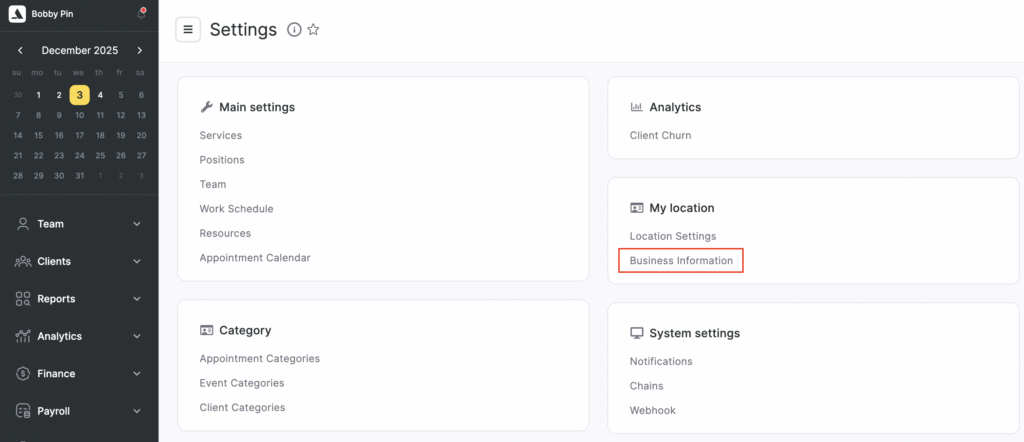Click the Reports grid icon
The width and height of the screenshot is (1024, 442).
[22, 299]
